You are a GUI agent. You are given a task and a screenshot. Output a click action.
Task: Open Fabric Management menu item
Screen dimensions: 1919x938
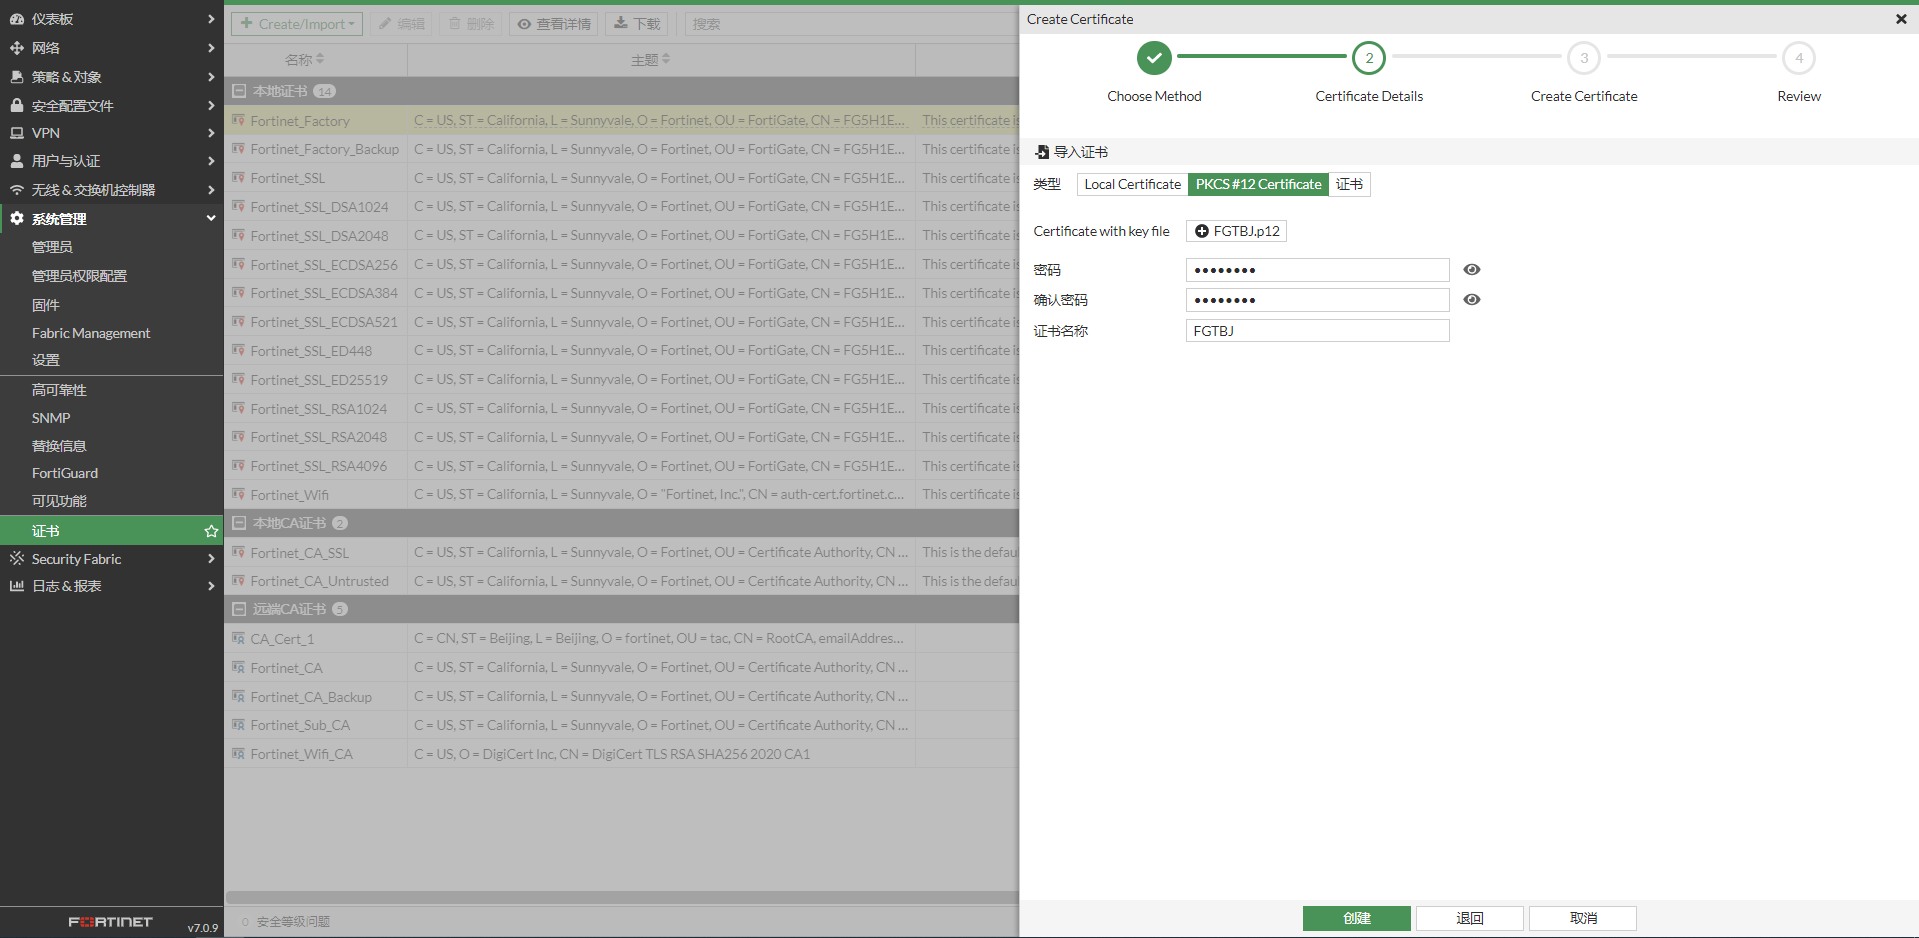click(91, 333)
